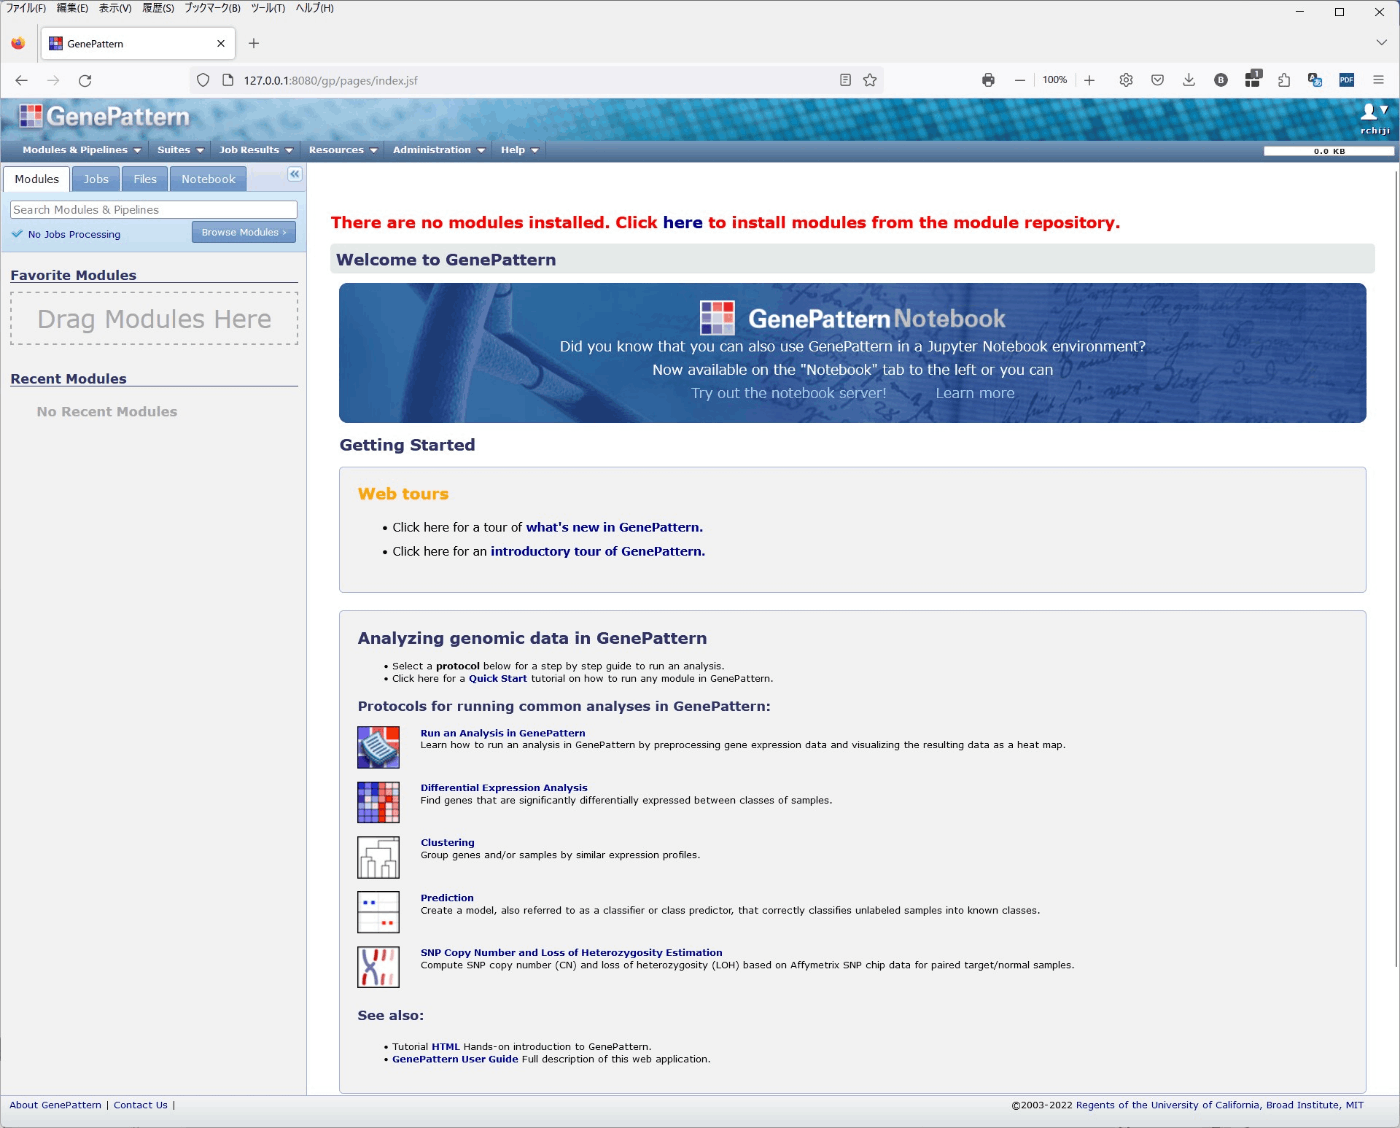Viewport: 1400px width, 1128px height.
Task: Open the Firefox hamburger menu
Action: coord(1378,80)
